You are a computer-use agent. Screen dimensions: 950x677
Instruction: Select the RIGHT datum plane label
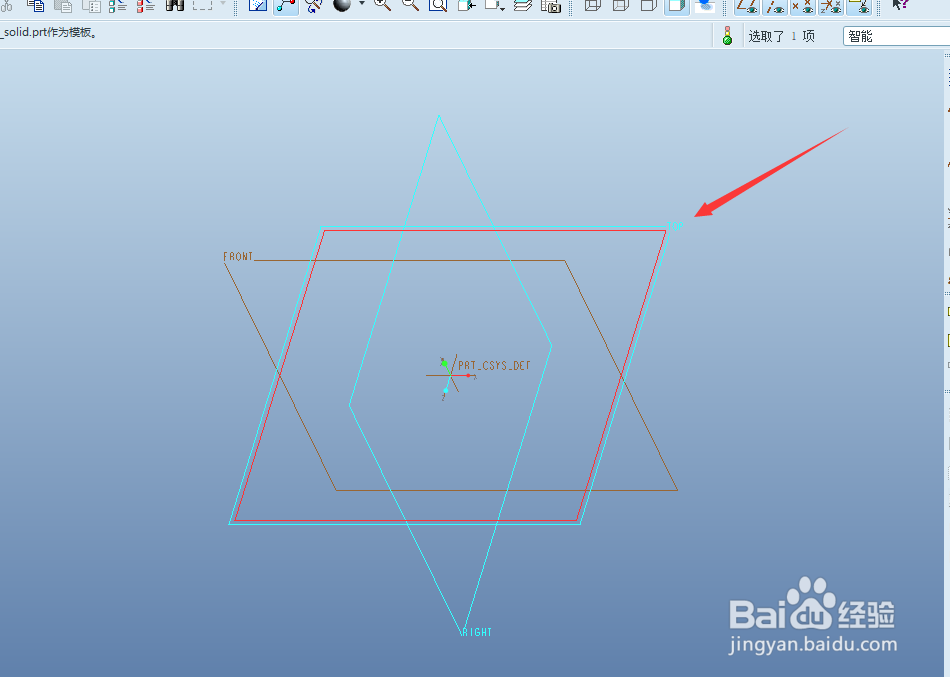tap(477, 632)
